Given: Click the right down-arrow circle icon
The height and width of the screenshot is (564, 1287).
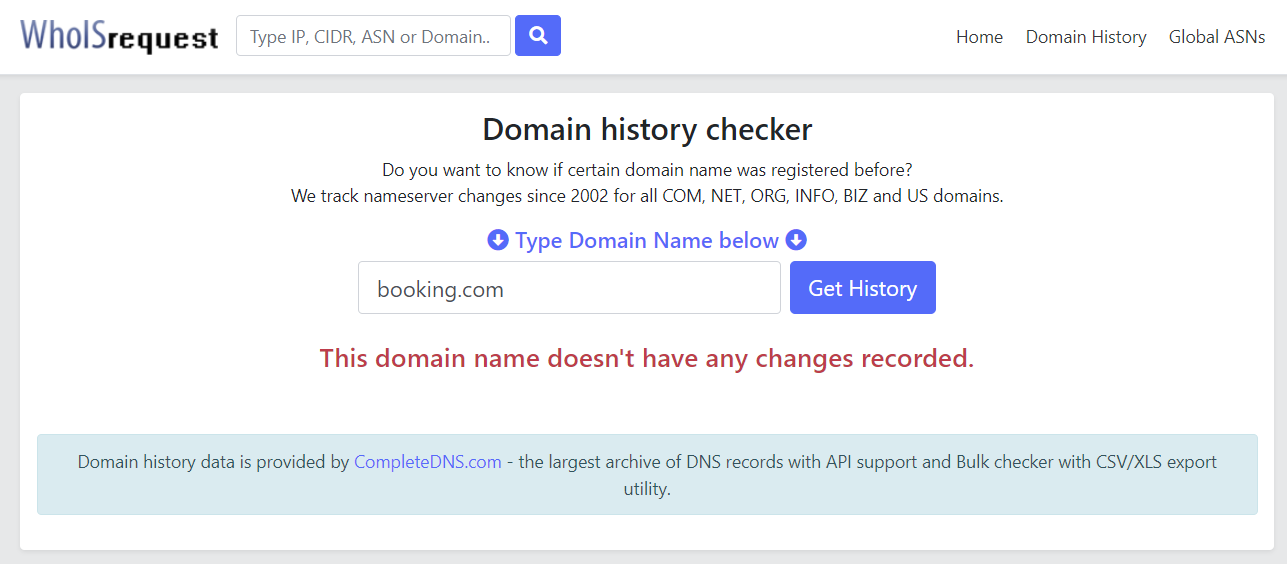Looking at the screenshot, I should point(796,241).
